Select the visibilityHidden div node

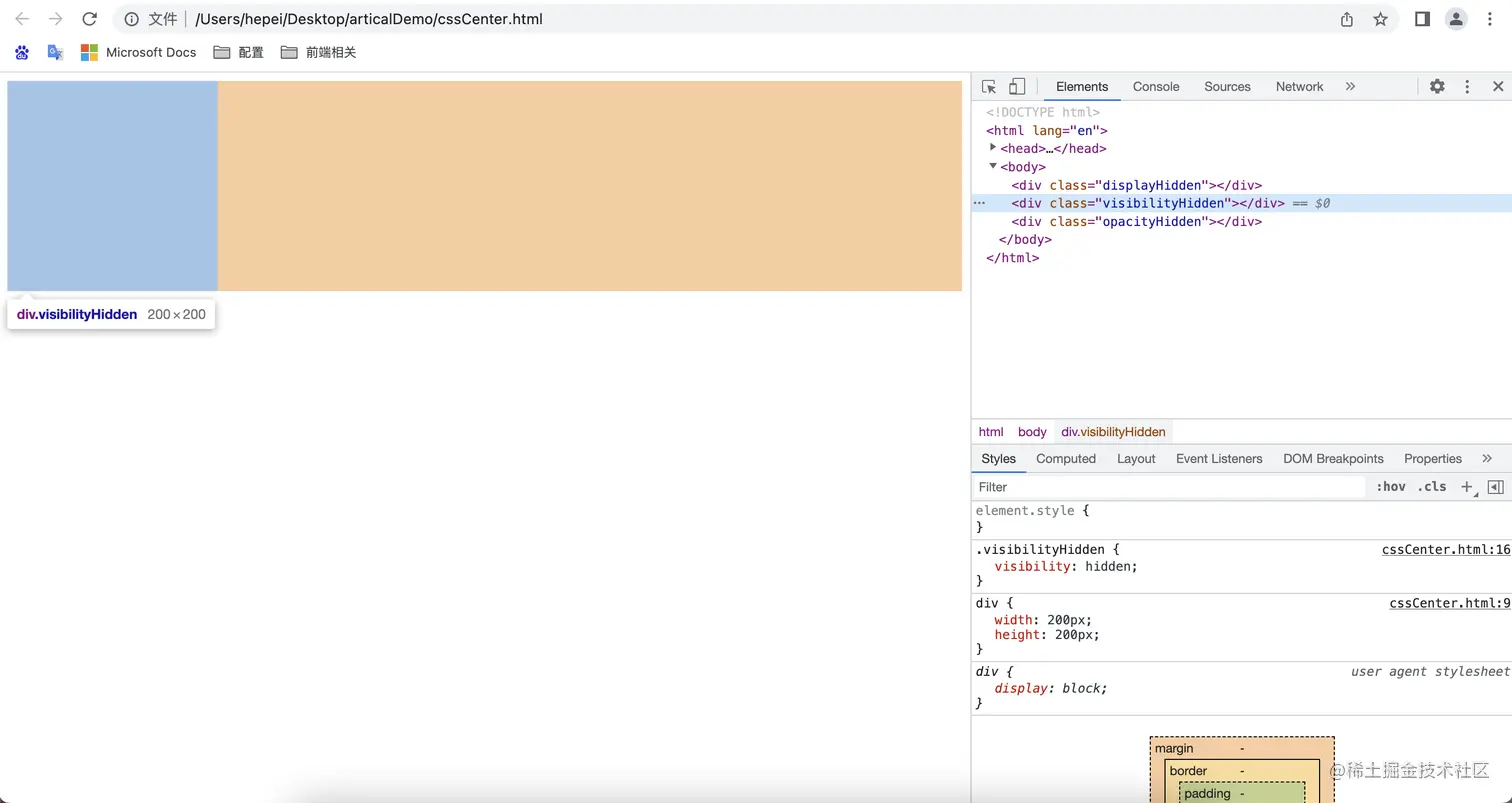coord(1147,203)
